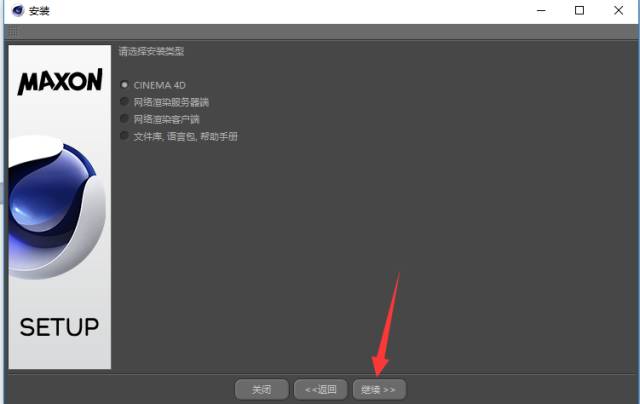Click the MAXON logo in side banner
The image size is (640, 404).
coord(60,81)
